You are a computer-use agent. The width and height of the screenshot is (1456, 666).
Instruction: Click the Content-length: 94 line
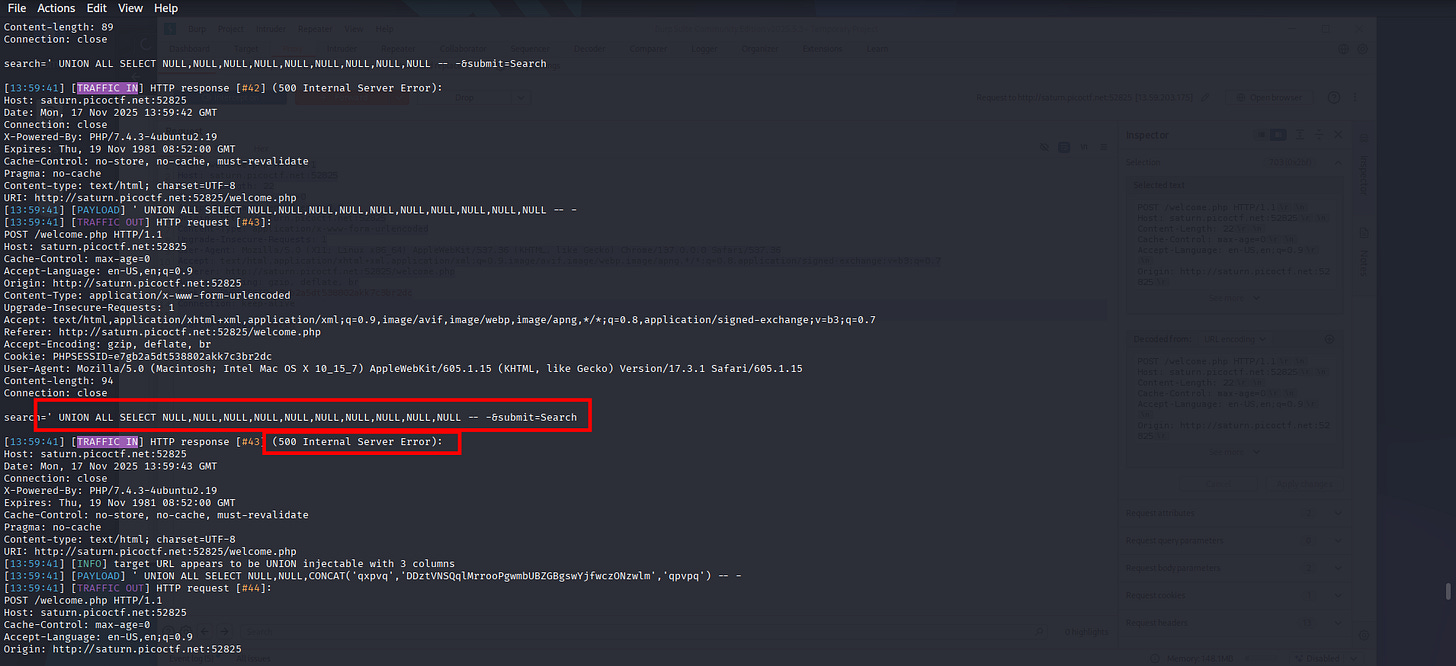(x=58, y=381)
